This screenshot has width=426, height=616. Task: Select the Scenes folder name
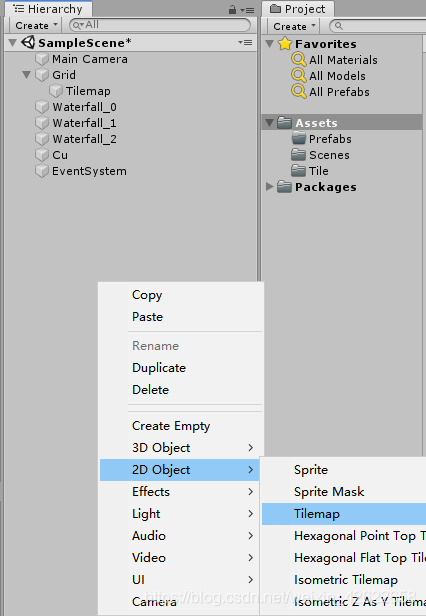click(x=329, y=155)
